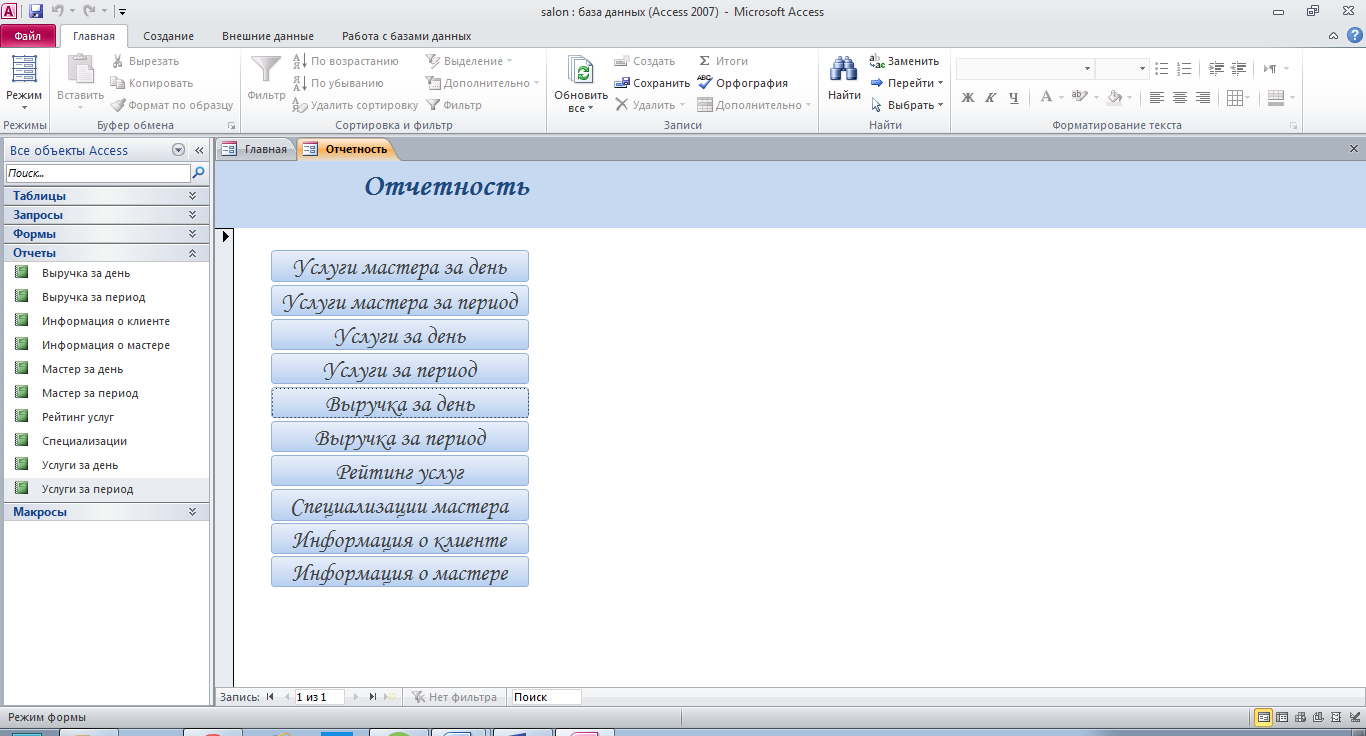Open the Работа с базами данных tab
This screenshot has width=1366, height=736.
point(407,36)
